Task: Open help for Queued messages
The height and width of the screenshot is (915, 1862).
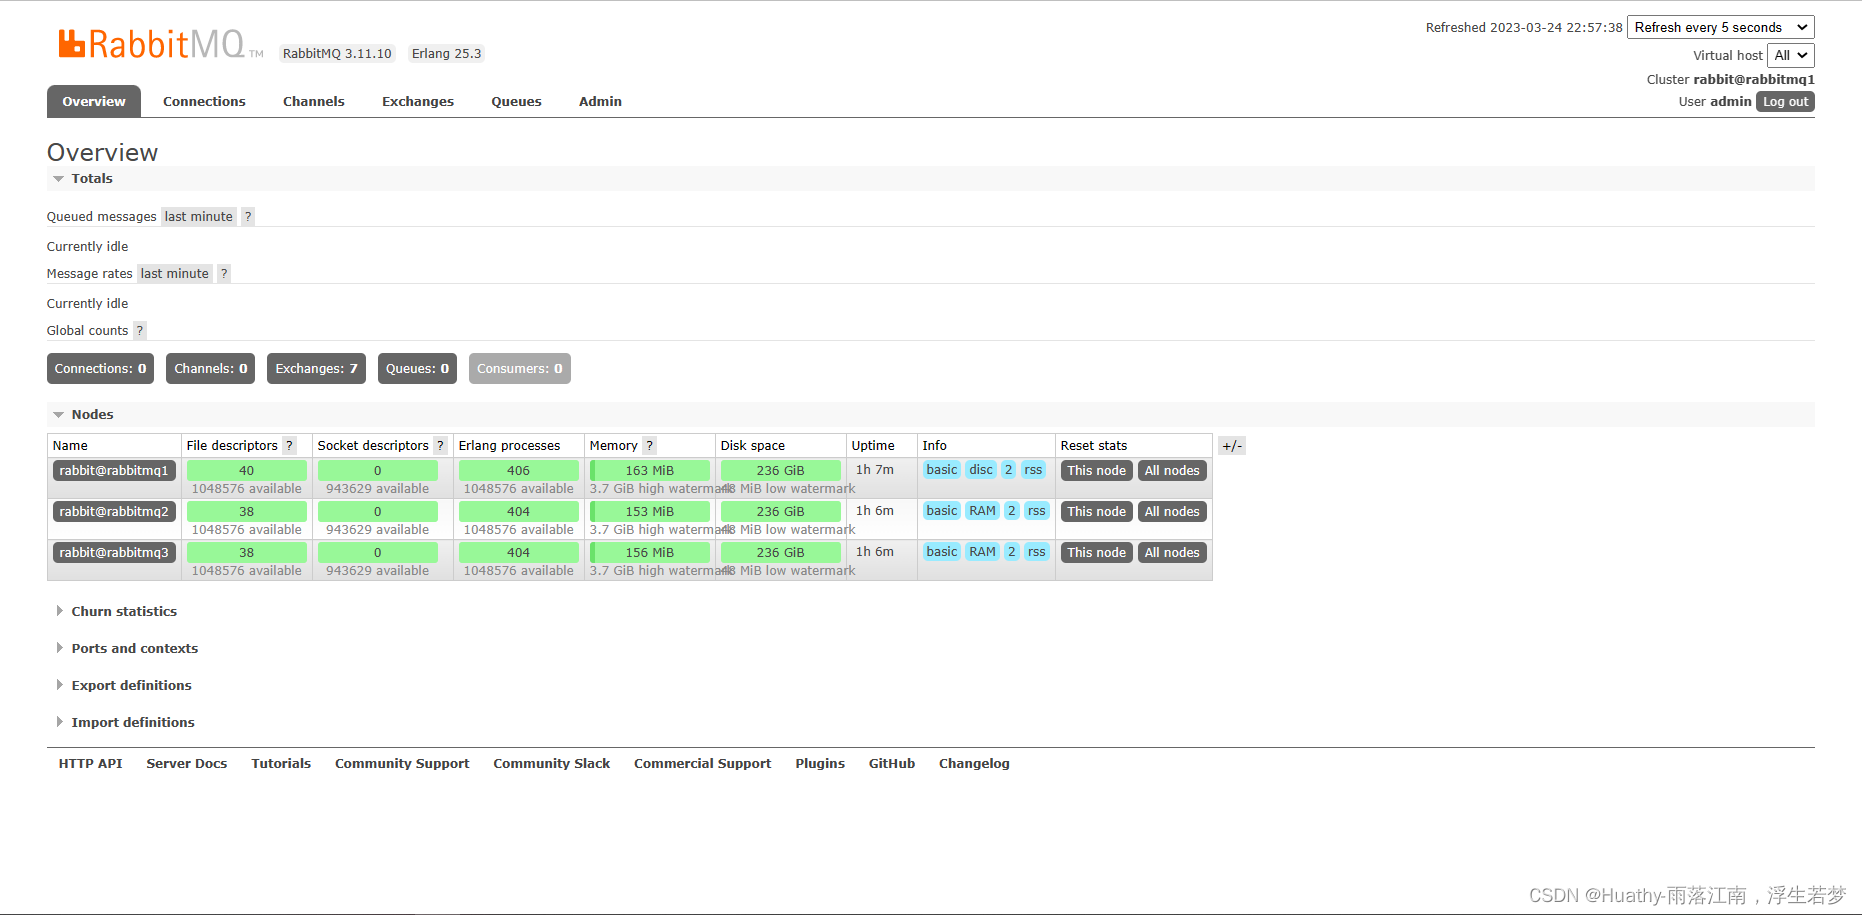Action: [248, 216]
